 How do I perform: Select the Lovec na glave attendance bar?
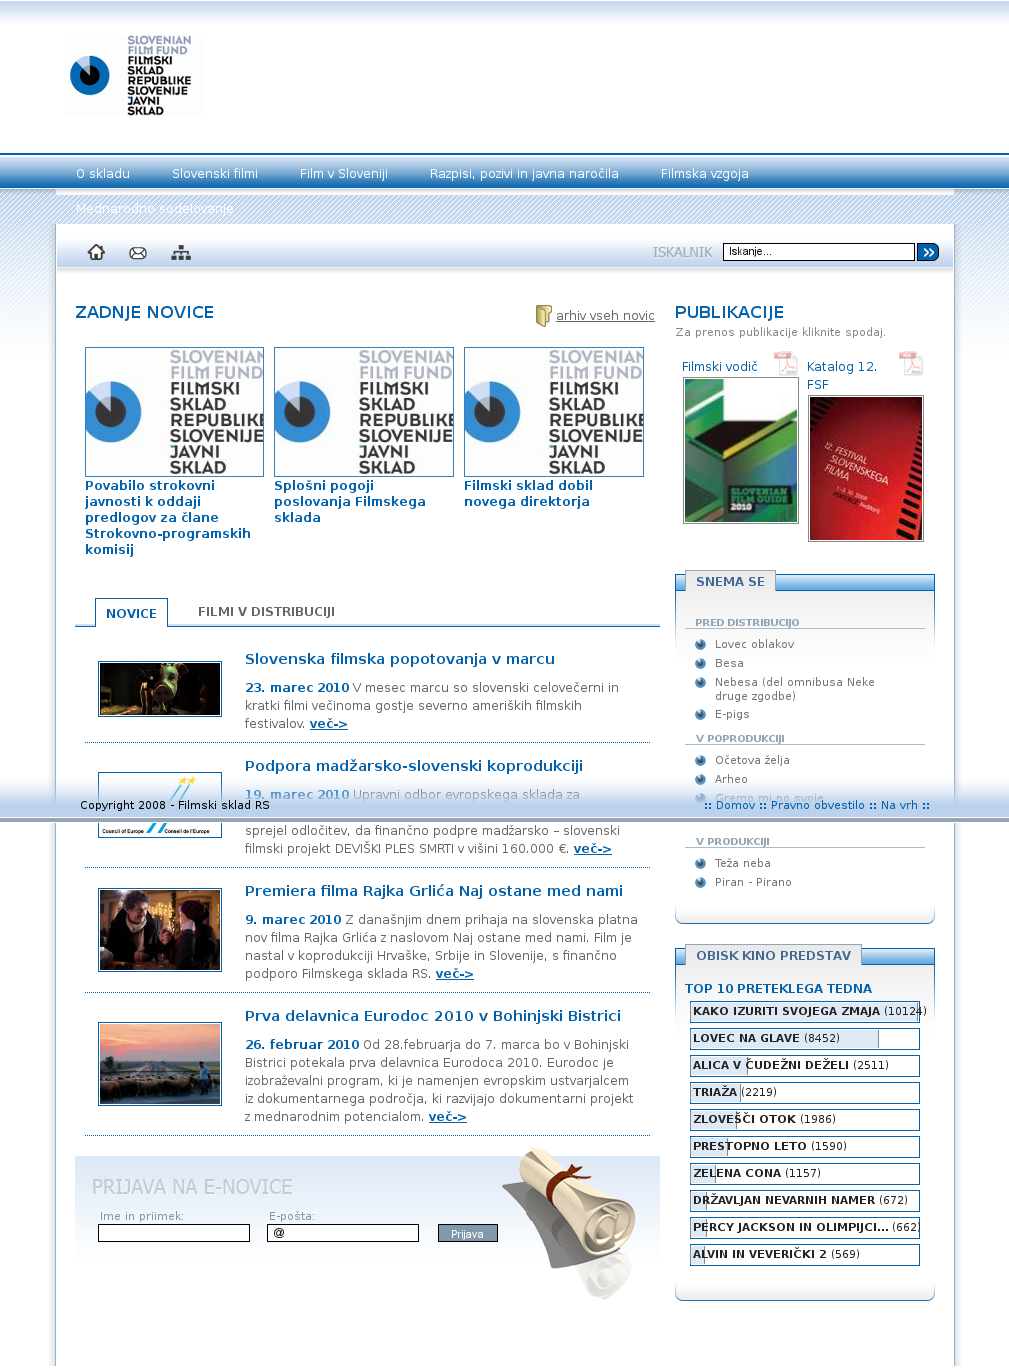[804, 1039]
